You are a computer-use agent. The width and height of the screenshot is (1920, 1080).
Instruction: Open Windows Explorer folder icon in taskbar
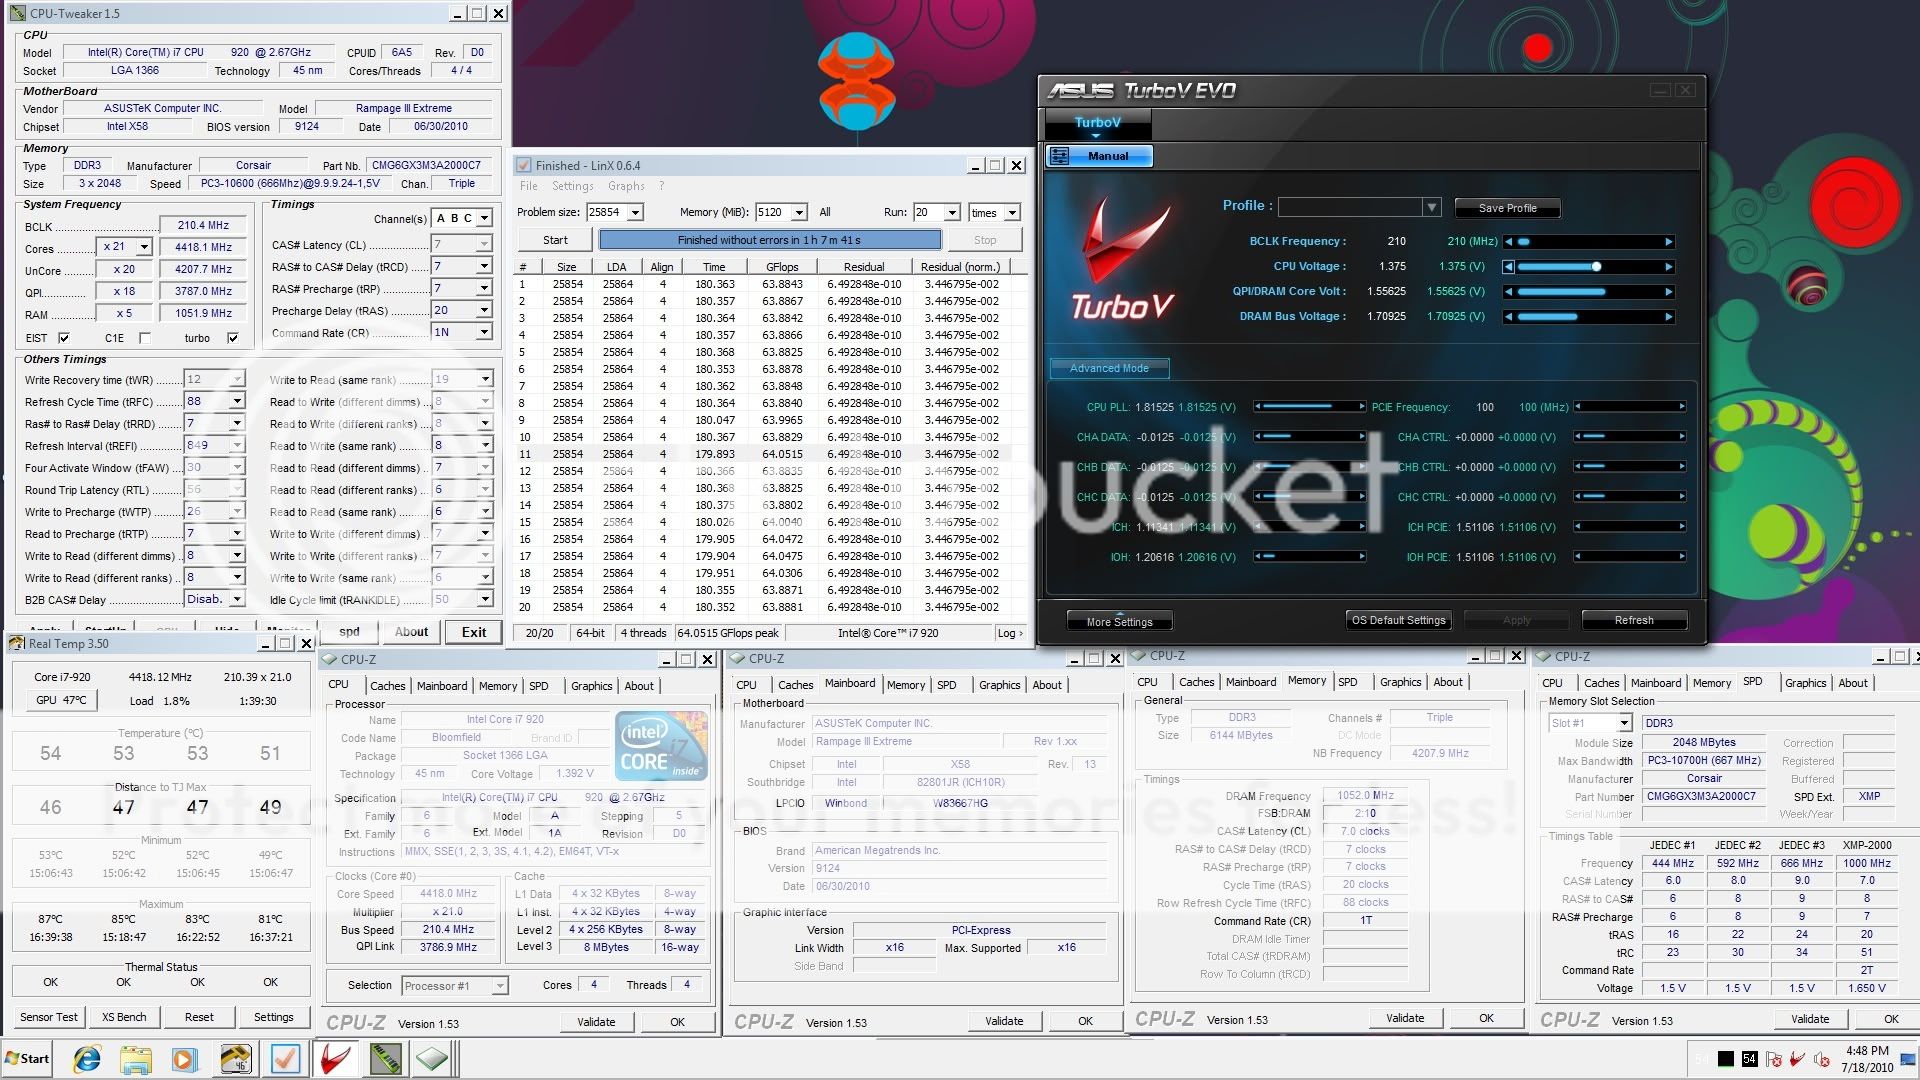tap(136, 1059)
